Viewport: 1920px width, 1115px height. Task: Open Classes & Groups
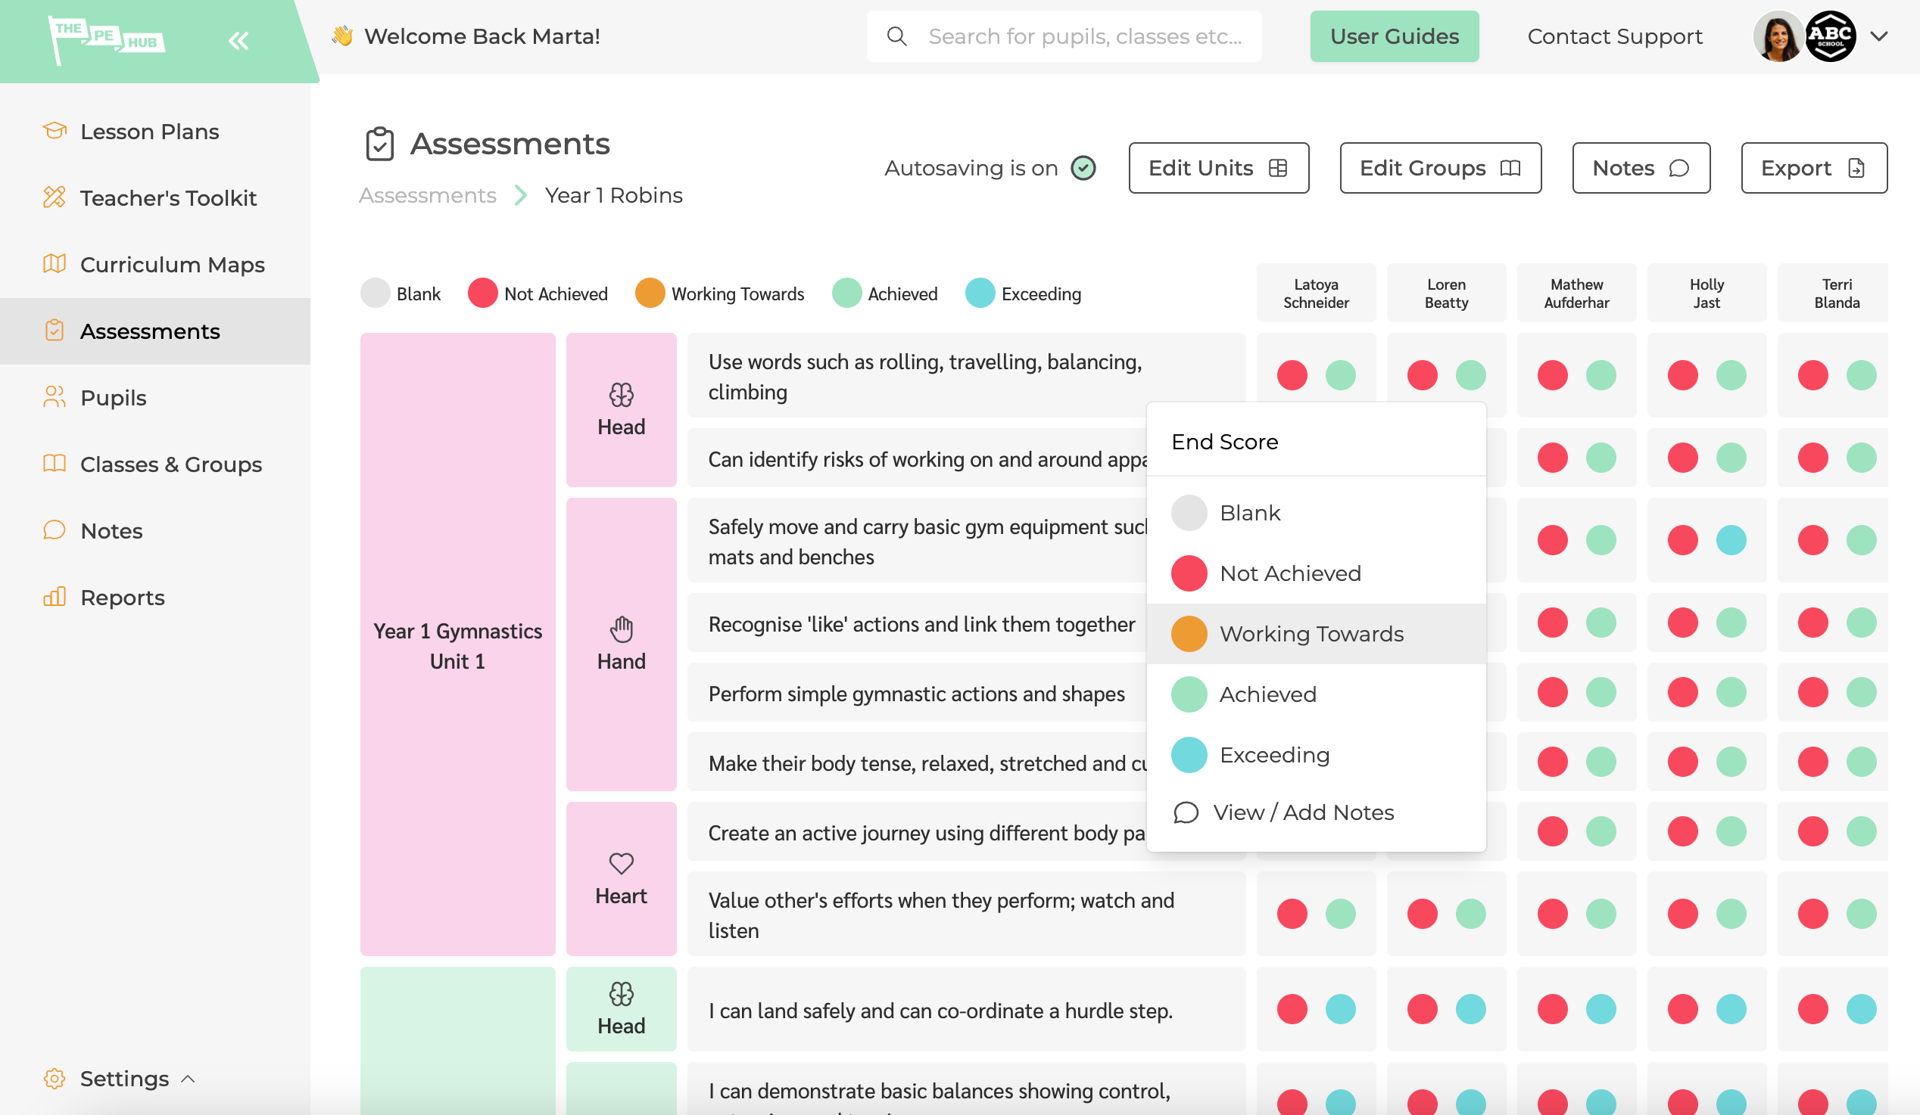[170, 464]
